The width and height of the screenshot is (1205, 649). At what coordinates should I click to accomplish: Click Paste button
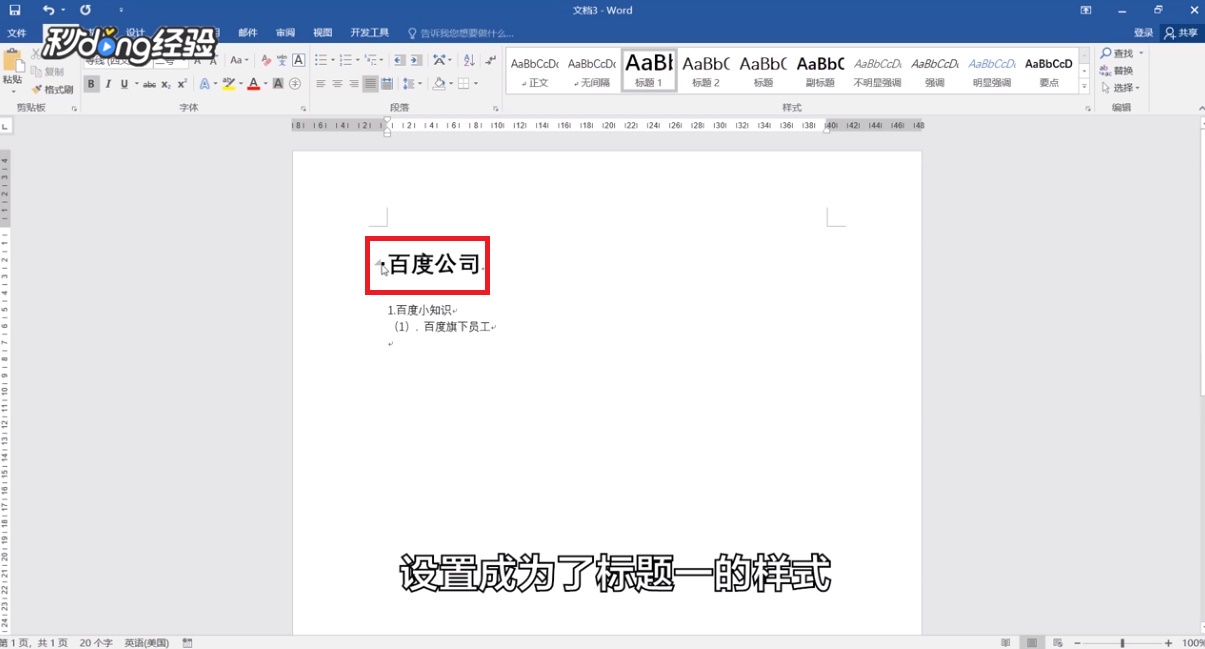click(12, 70)
